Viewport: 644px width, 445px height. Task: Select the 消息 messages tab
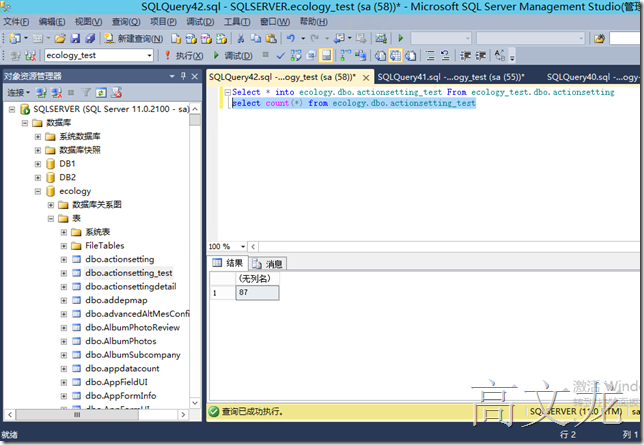(x=268, y=263)
